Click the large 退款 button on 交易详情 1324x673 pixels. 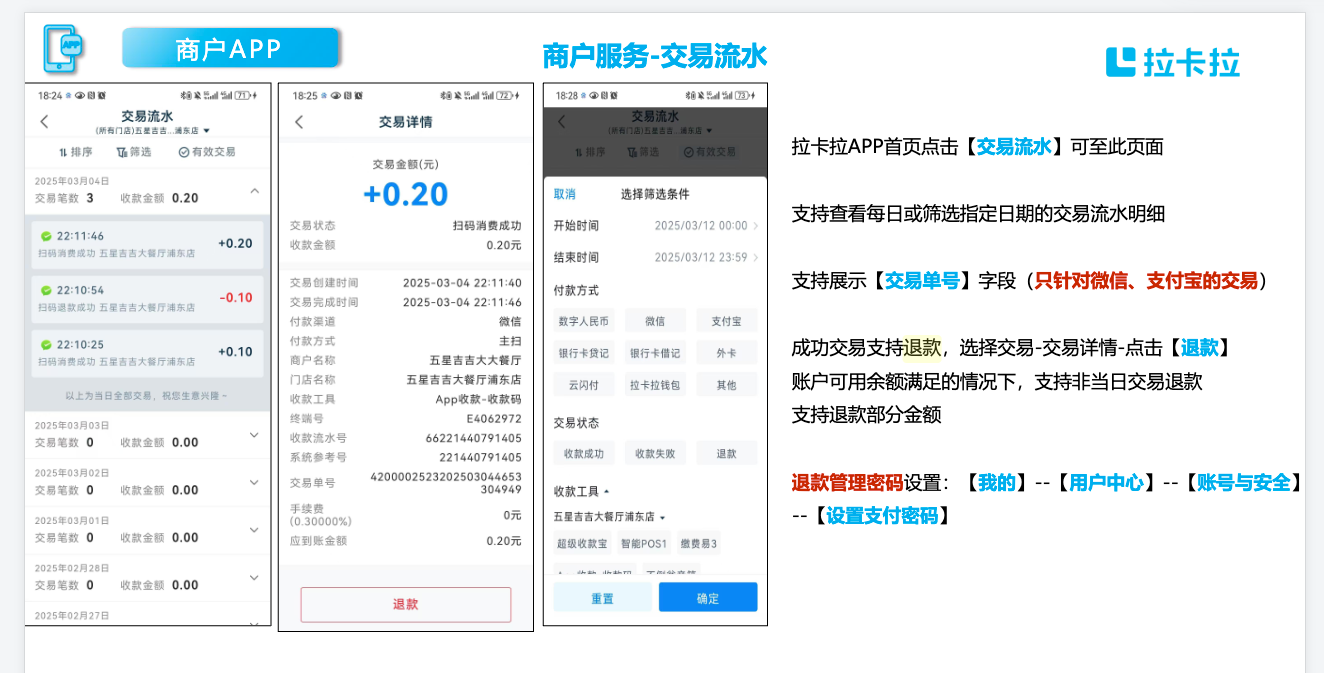click(x=406, y=605)
